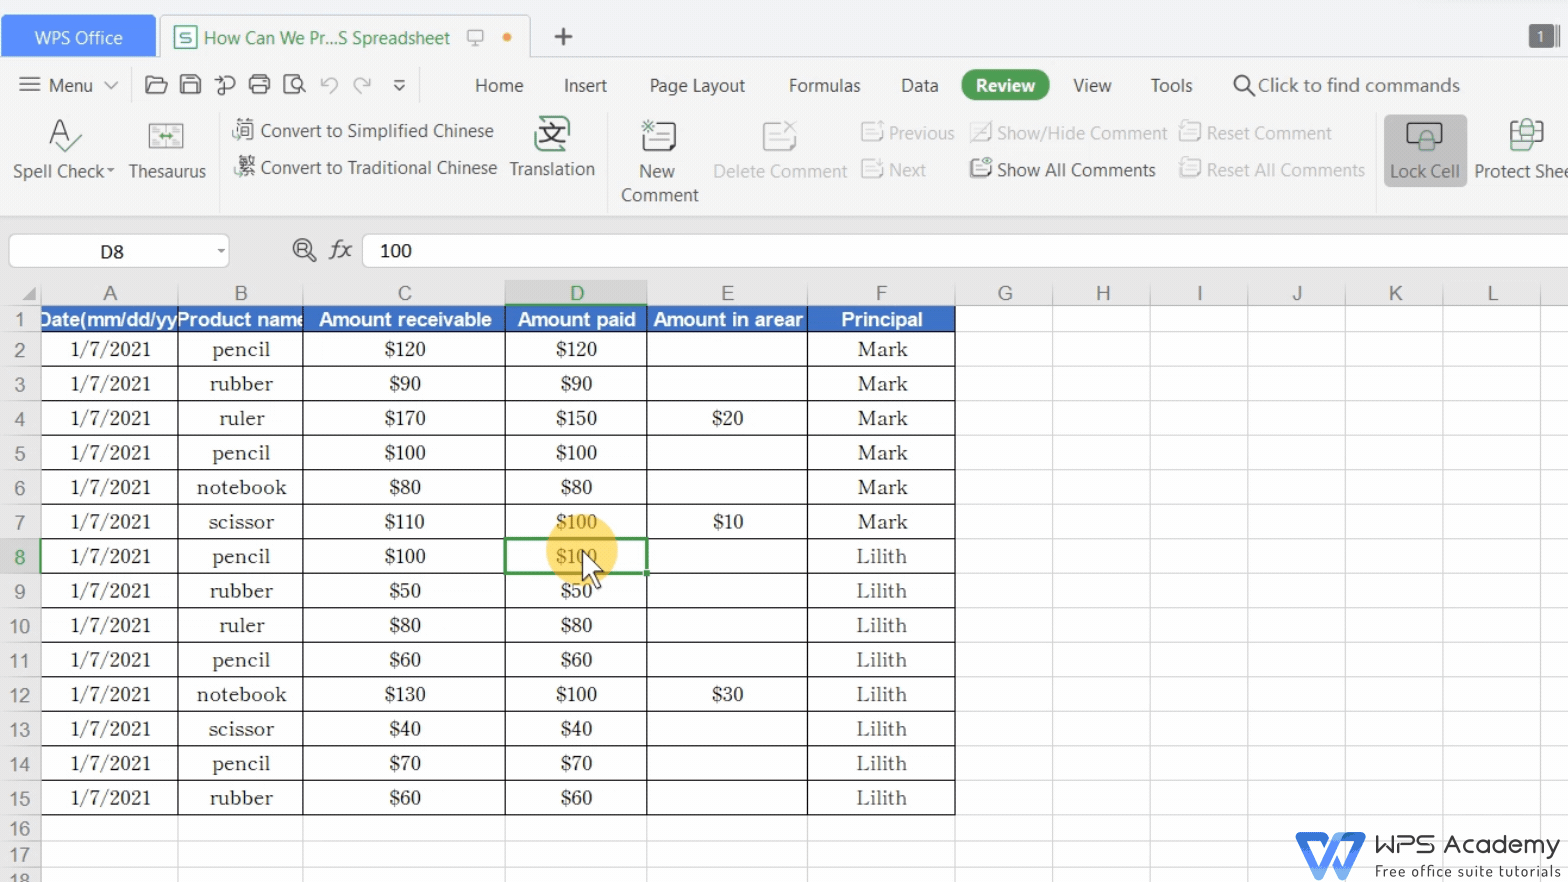
Task: Click the Export to PDF icon
Action: point(225,85)
